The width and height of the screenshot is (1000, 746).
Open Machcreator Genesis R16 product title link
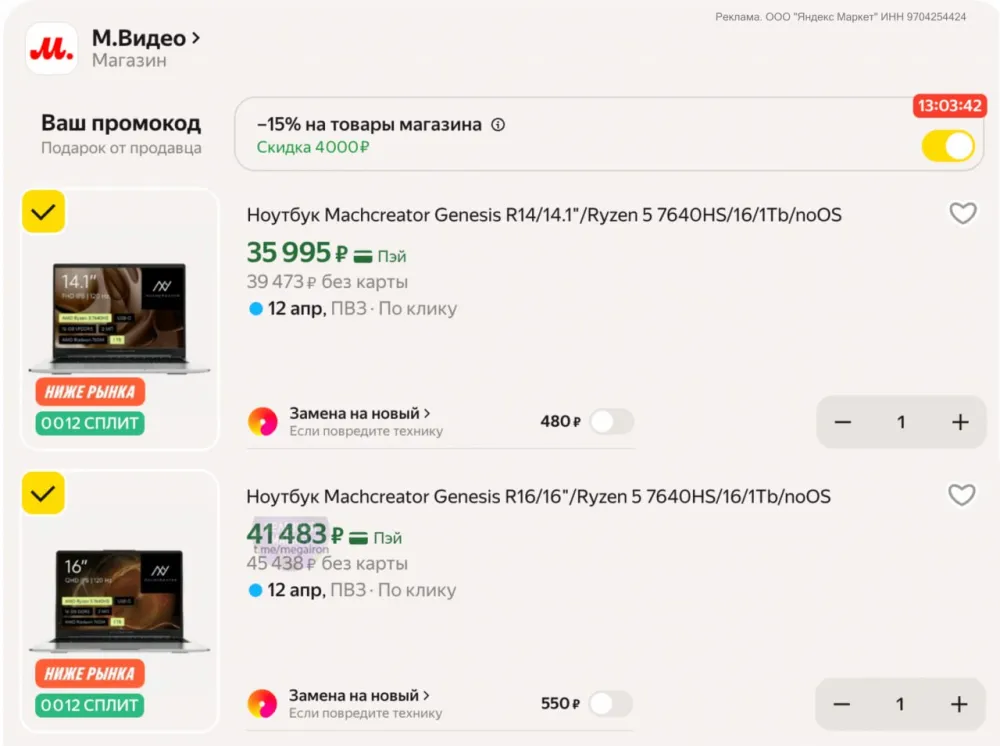(x=538, y=497)
